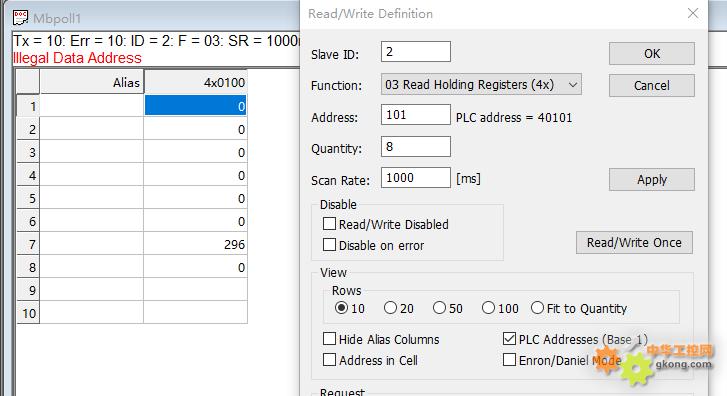The height and width of the screenshot is (396, 727).
Task: Select Fit to Quantity radio button
Action: (x=537, y=308)
